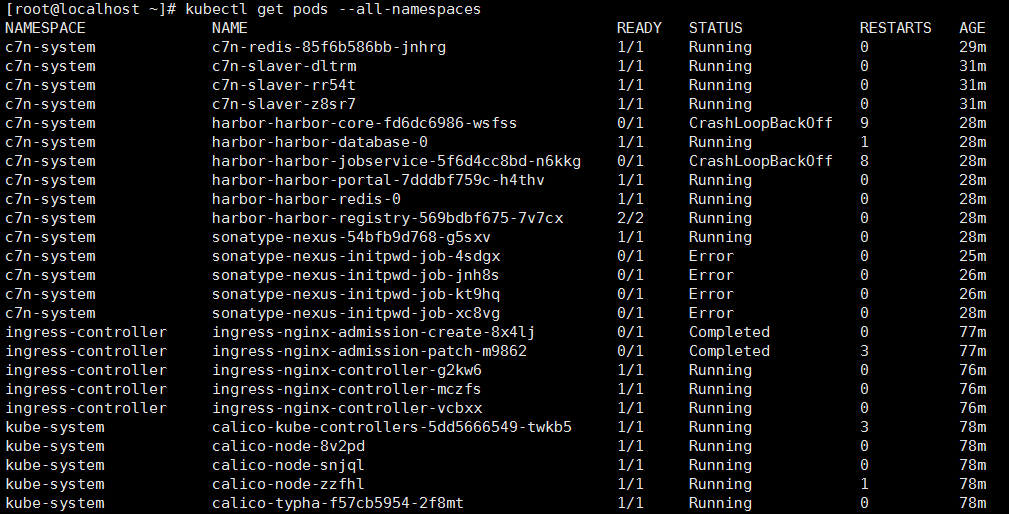
Task: Click ingress-nginx-admission-create-8x4lj pod name
Action: 374,332
